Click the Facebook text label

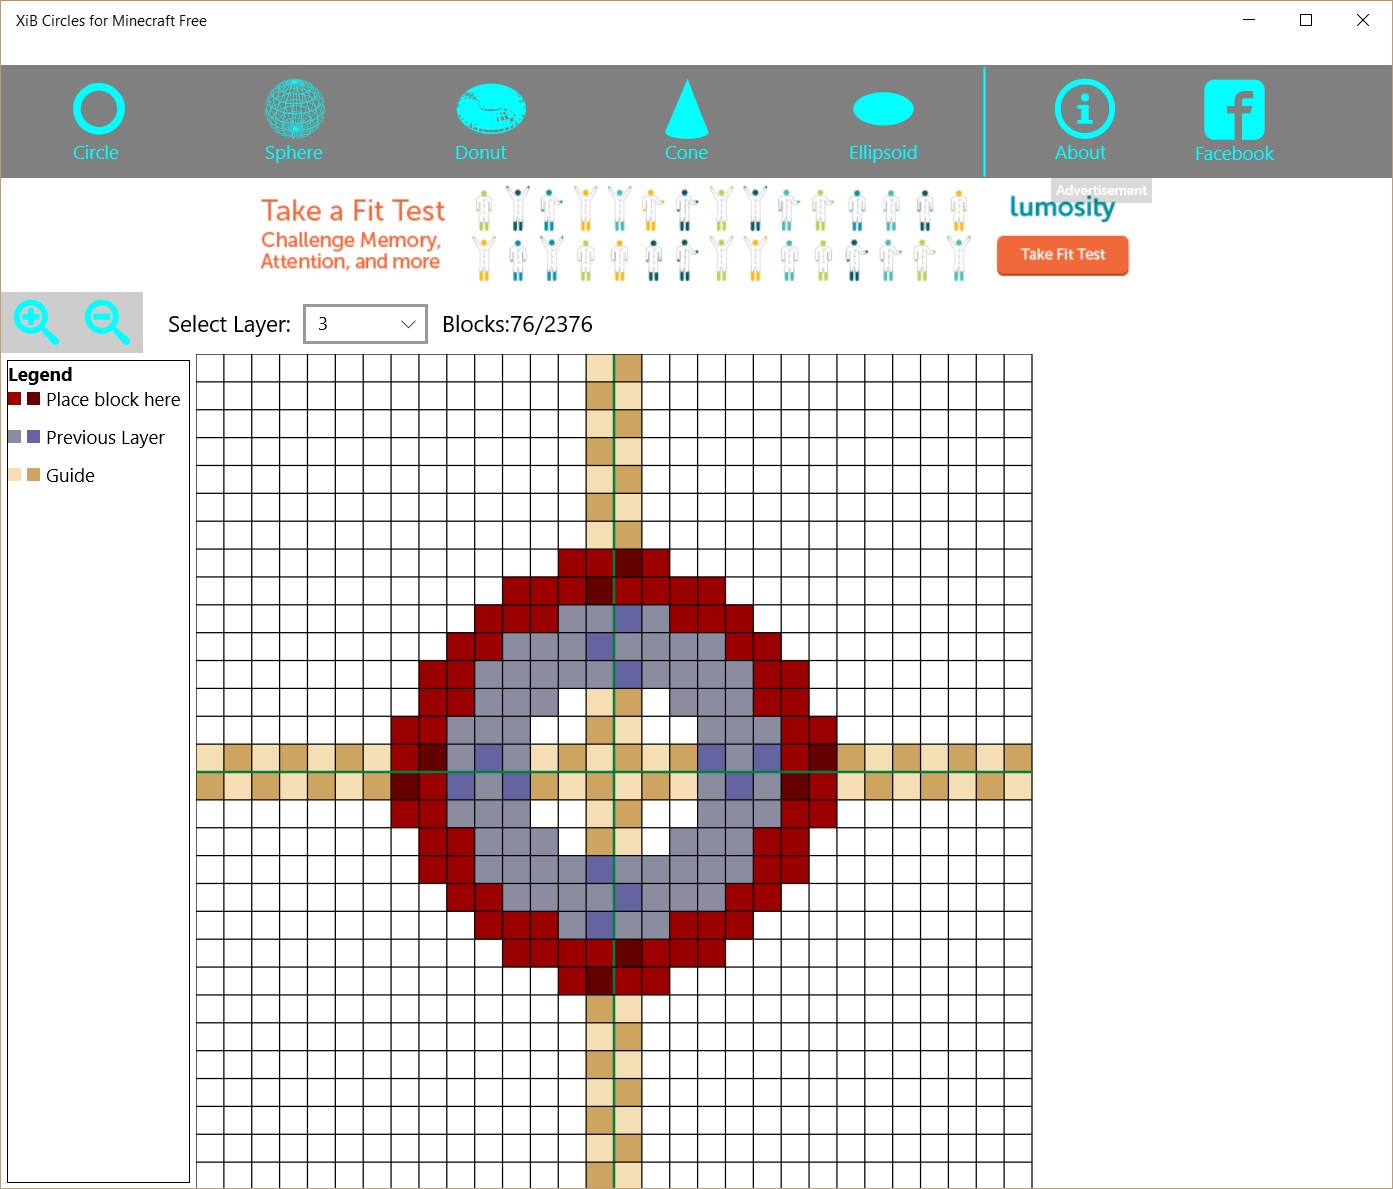(x=1234, y=154)
